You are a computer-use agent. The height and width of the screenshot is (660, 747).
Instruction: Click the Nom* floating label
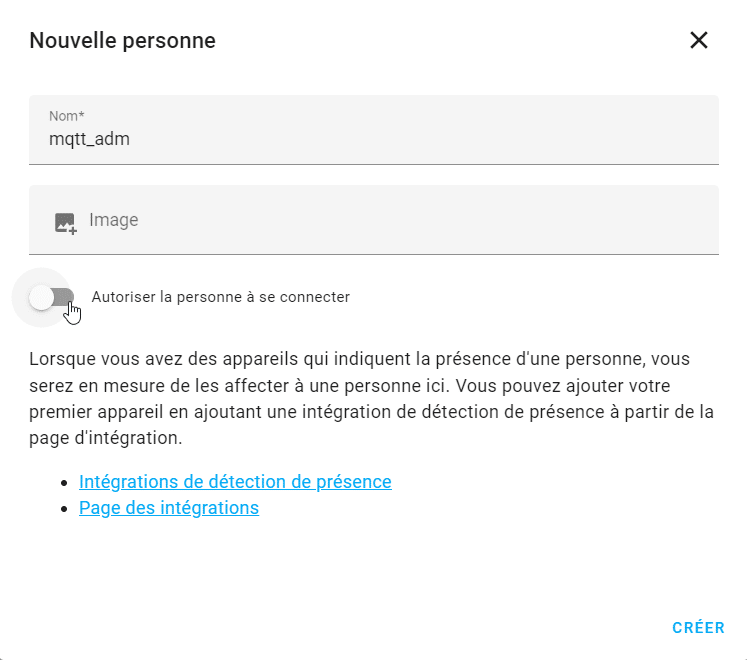[67, 116]
